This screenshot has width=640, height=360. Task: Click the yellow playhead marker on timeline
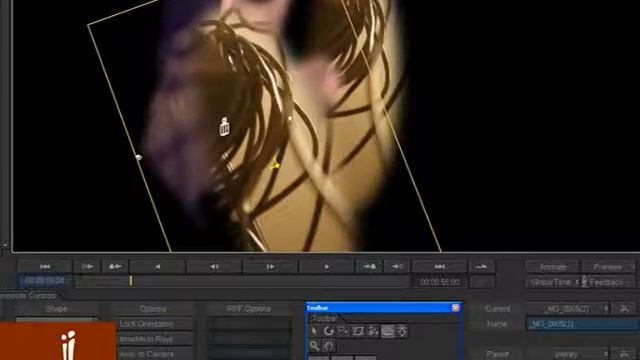(x=131, y=281)
